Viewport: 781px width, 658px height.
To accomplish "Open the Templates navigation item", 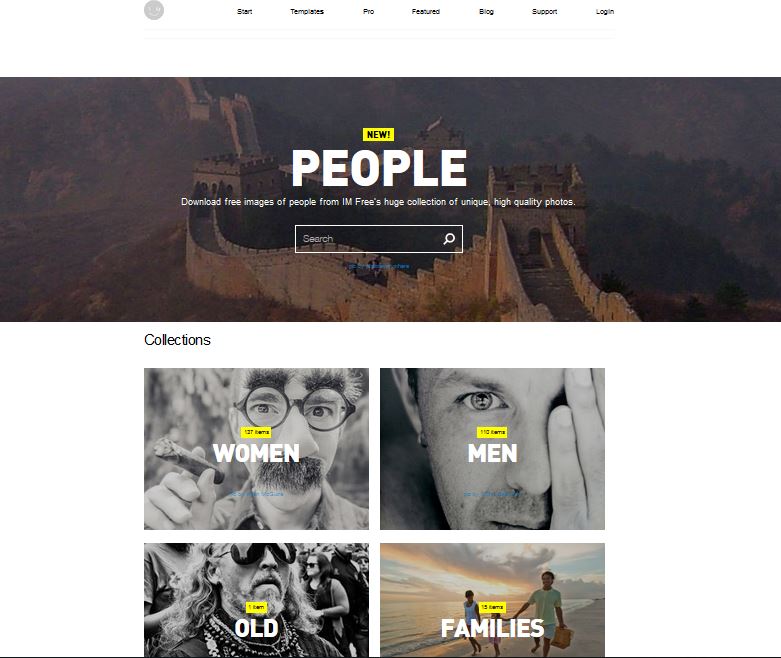I will 307,11.
